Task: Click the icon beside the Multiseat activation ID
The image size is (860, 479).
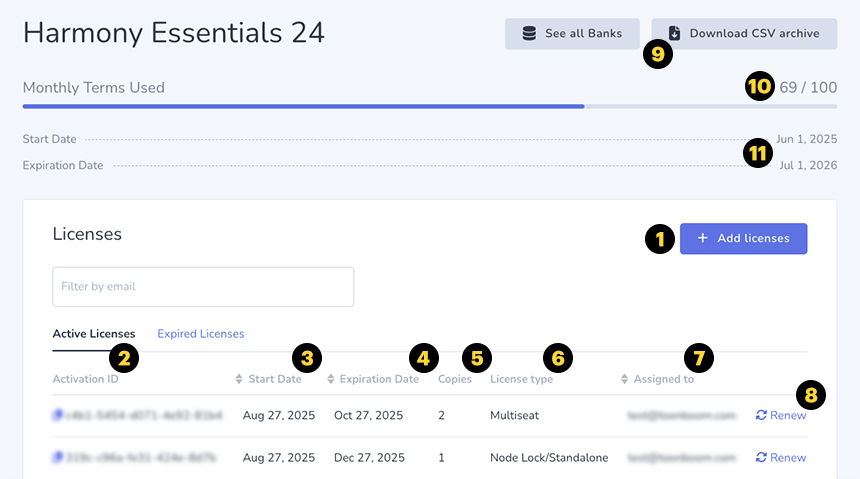Action: pyautogui.click(x=58, y=415)
